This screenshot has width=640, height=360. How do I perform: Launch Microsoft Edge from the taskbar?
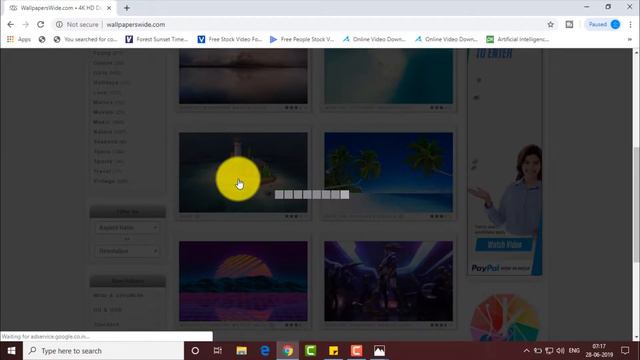point(264,351)
